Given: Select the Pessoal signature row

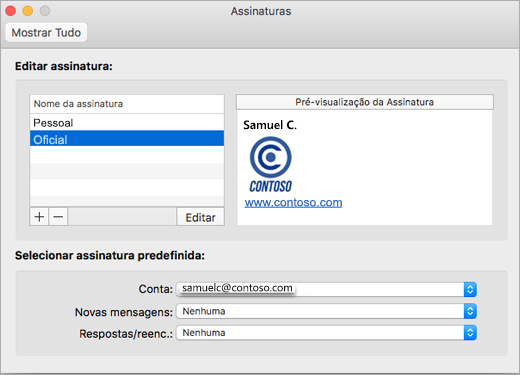Looking at the screenshot, I should click(x=127, y=123).
